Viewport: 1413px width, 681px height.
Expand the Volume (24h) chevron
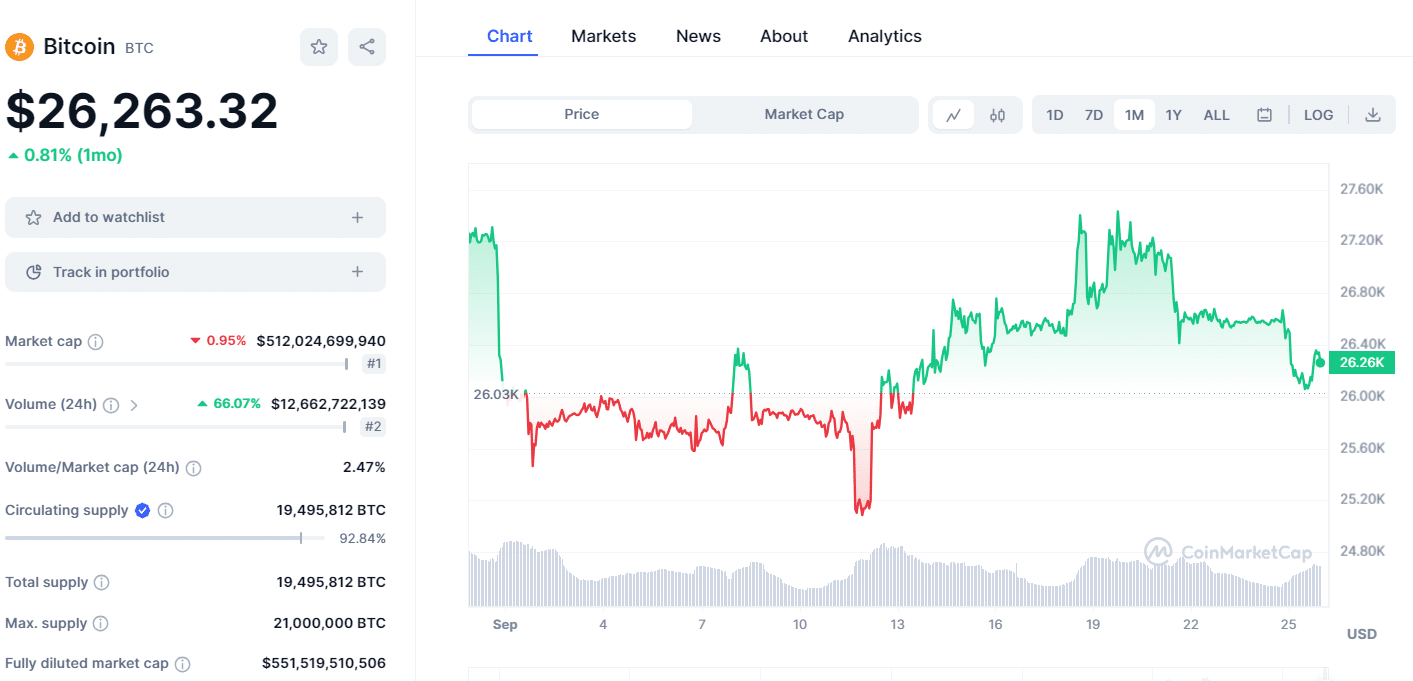(134, 405)
